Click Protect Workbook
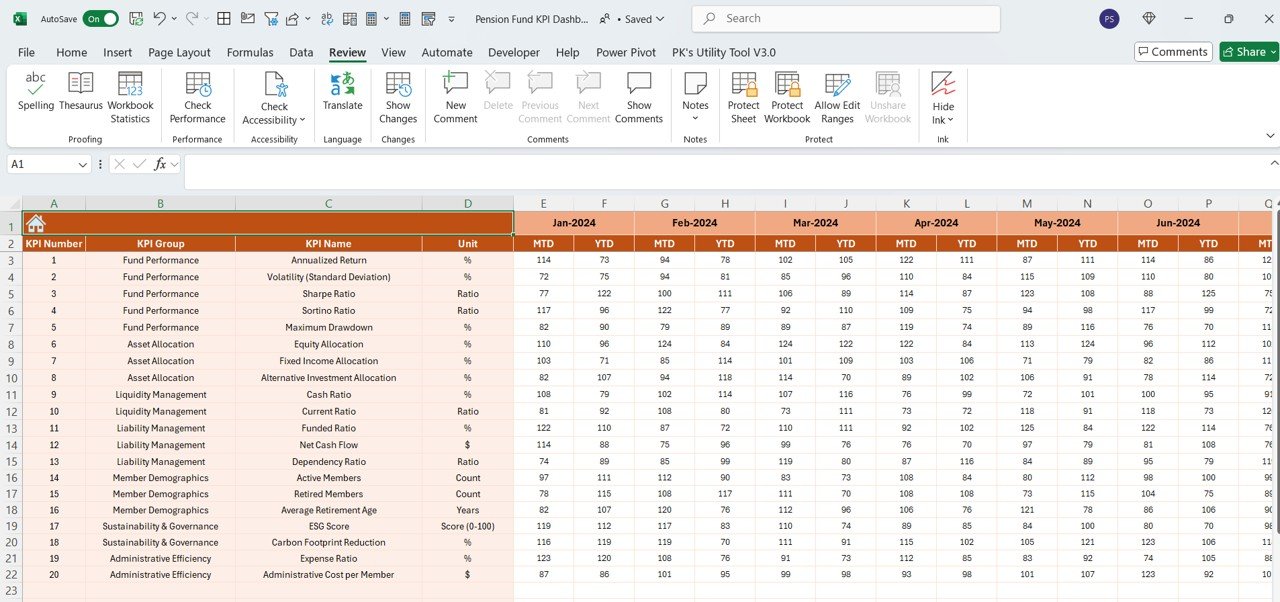This screenshot has height=602, width=1280. pyautogui.click(x=787, y=98)
